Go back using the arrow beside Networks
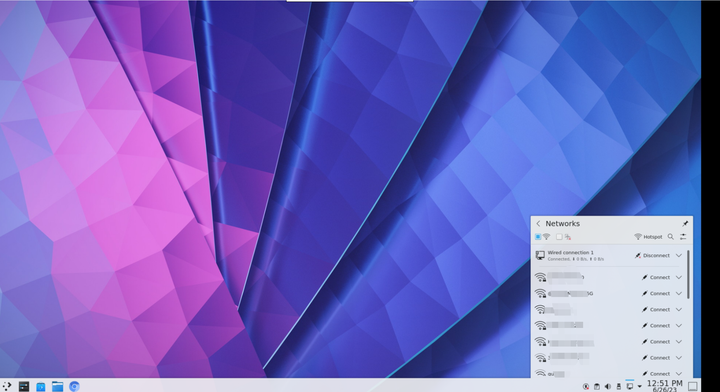This screenshot has width=720, height=392. (x=538, y=224)
